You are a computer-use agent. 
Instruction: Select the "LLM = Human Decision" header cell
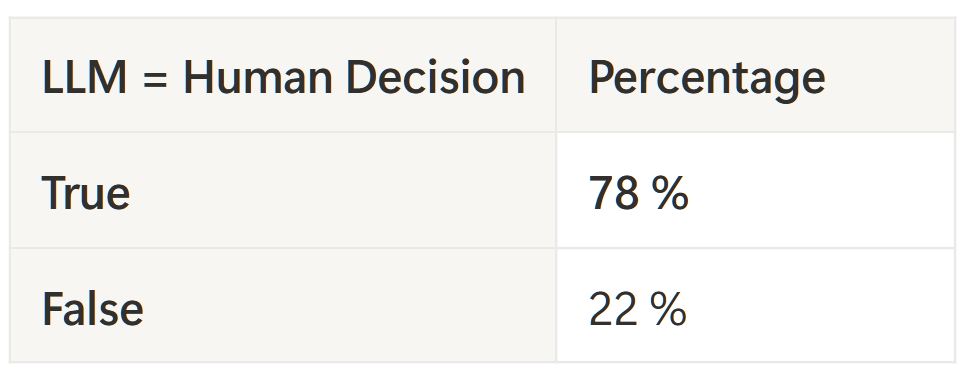283,75
